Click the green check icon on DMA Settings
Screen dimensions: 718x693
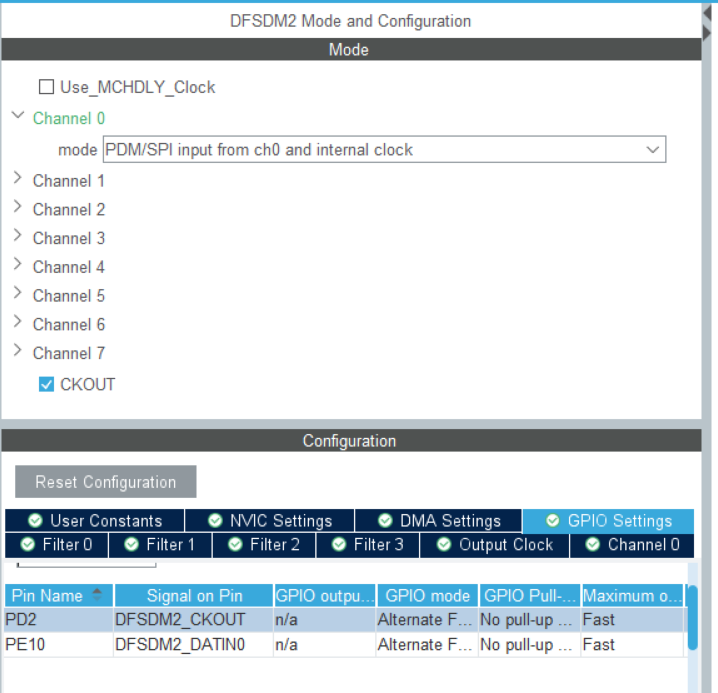[385, 520]
